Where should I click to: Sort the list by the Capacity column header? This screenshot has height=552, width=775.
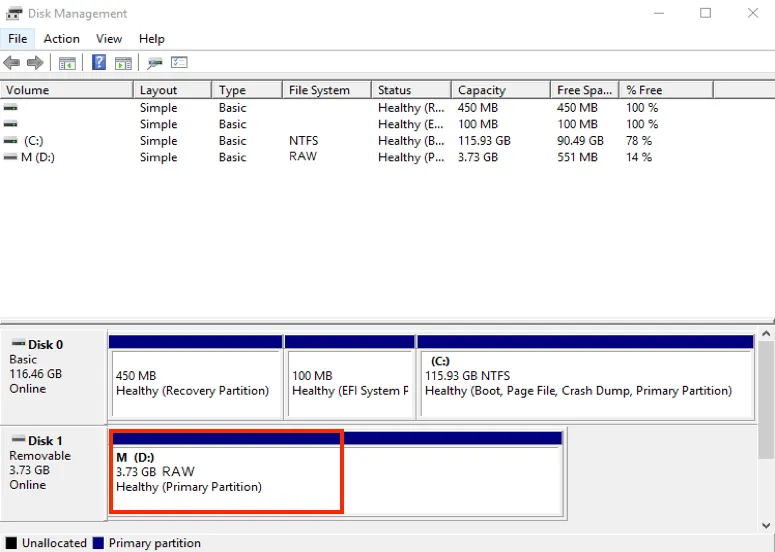pyautogui.click(x=500, y=90)
